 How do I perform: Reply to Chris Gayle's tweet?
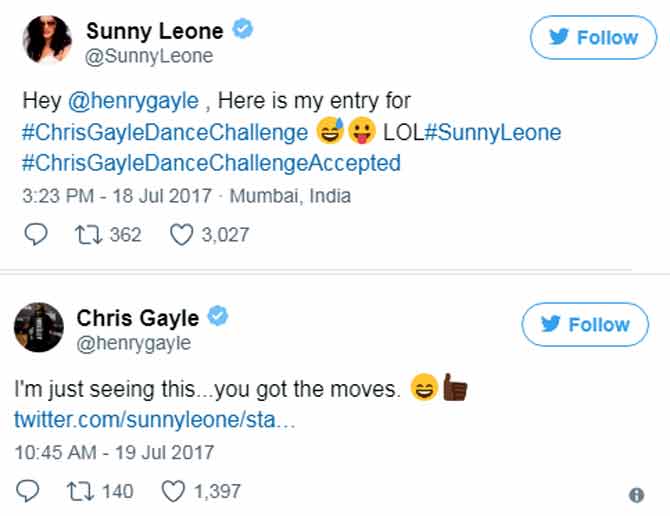click(x=29, y=491)
